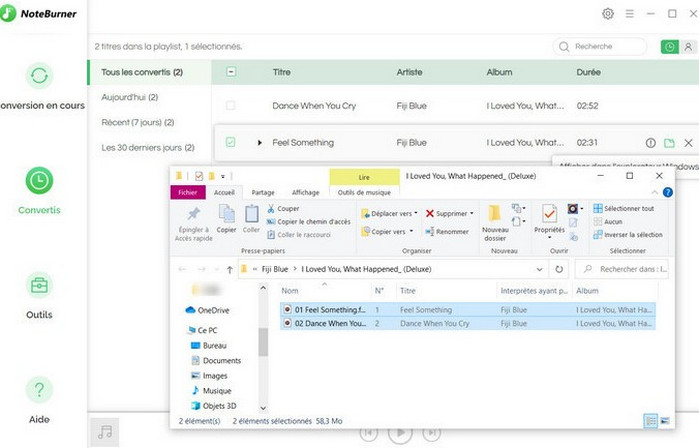The image size is (699, 448).
Task: Show info for Feel Something
Action: tap(650, 143)
